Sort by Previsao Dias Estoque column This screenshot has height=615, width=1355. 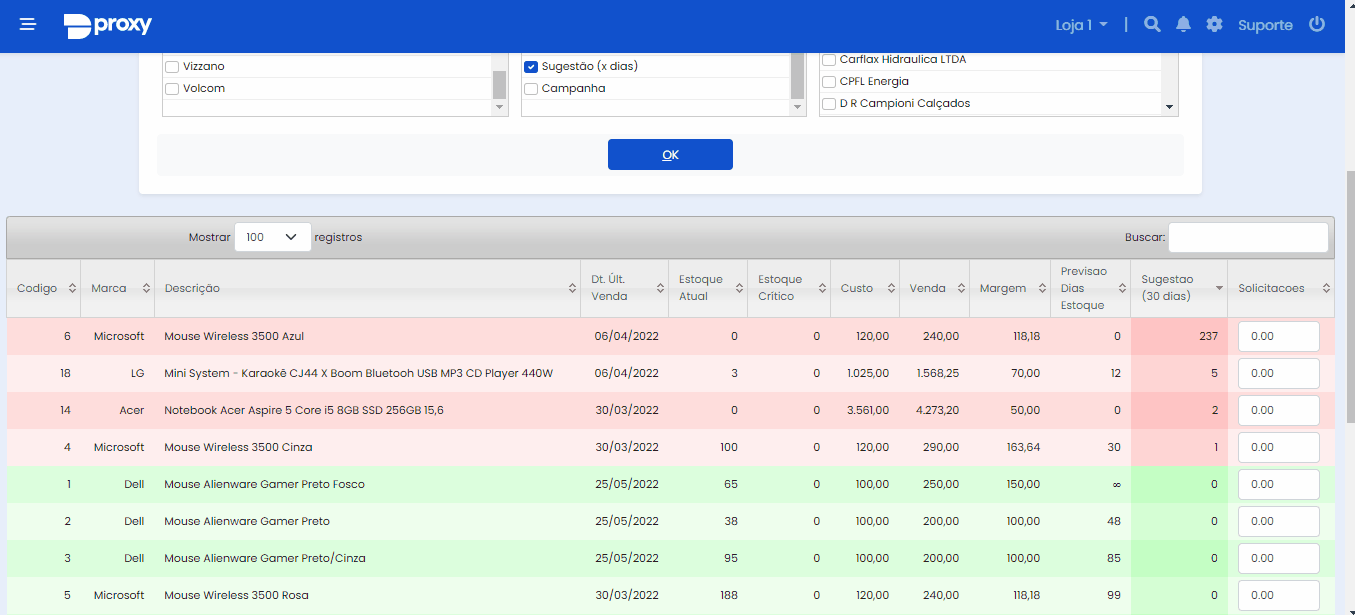pos(1091,288)
